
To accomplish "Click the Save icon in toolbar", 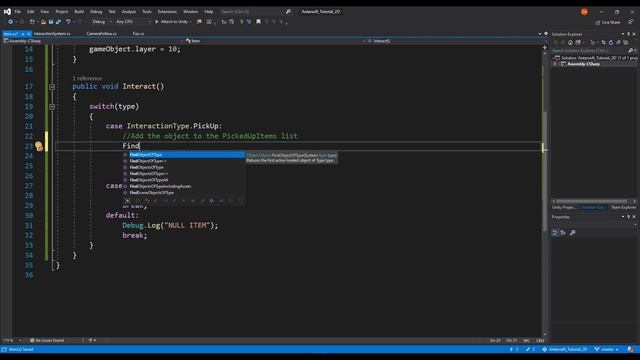I will coord(51,22).
